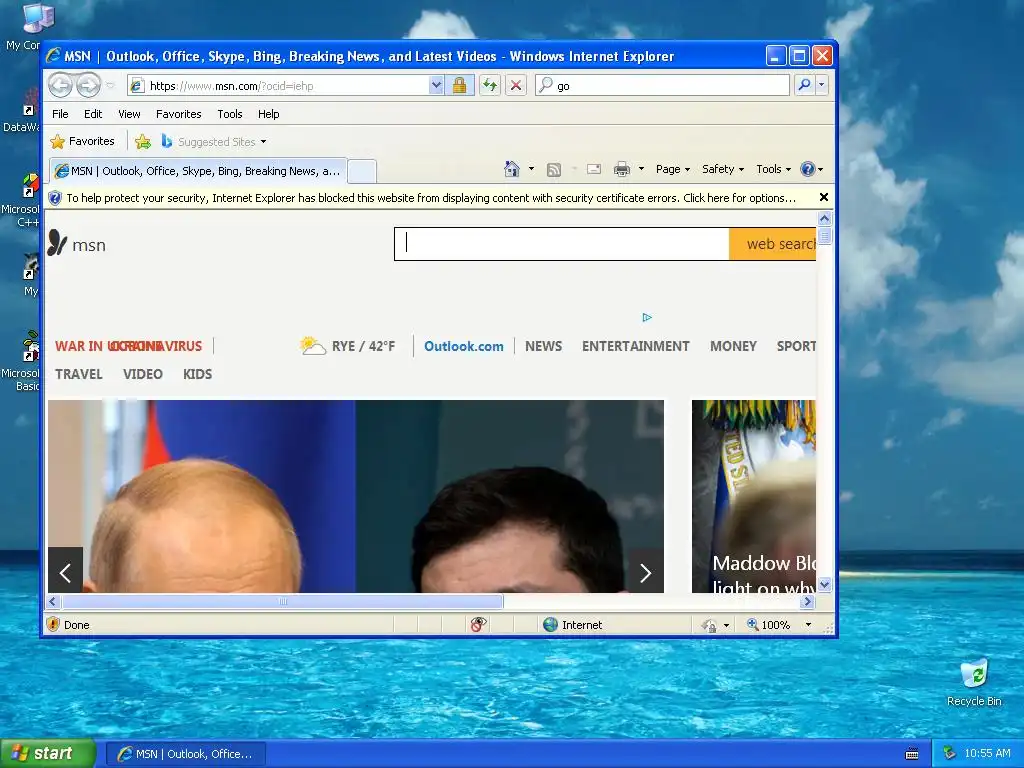This screenshot has height=768, width=1024.
Task: Click the security lock icon in address bar
Action: 459,86
